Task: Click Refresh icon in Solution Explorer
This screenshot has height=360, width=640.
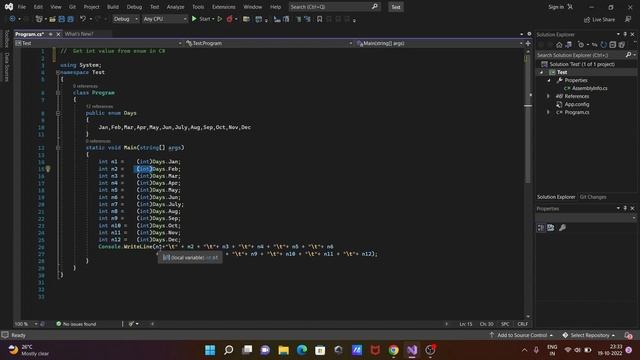Action: pos(604,45)
